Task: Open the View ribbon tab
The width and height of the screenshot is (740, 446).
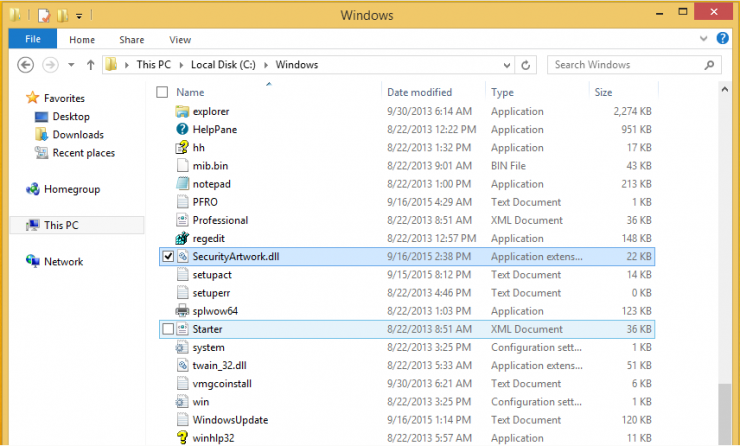Action: point(180,40)
